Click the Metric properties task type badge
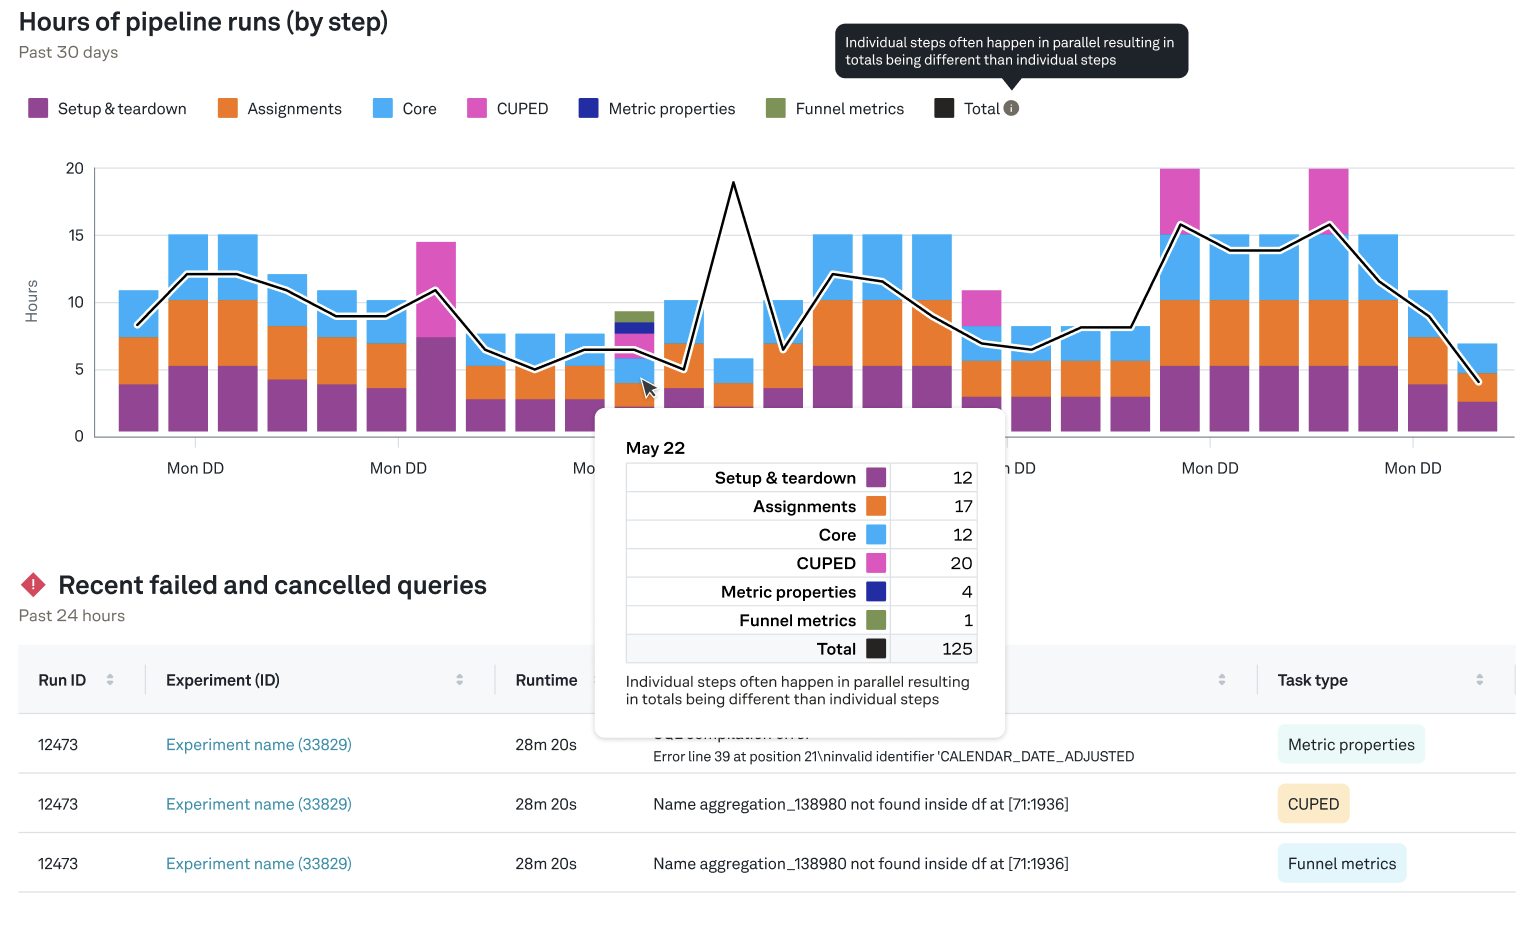 coord(1351,744)
